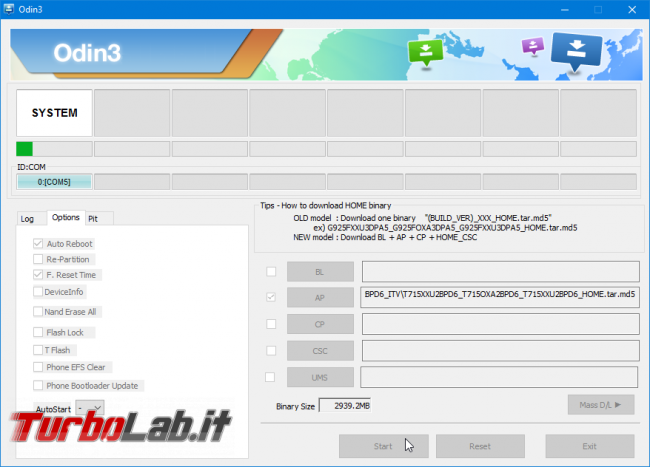The height and width of the screenshot is (467, 650).
Task: Enable the DeviceInfo checkbox
Action: pyautogui.click(x=38, y=292)
